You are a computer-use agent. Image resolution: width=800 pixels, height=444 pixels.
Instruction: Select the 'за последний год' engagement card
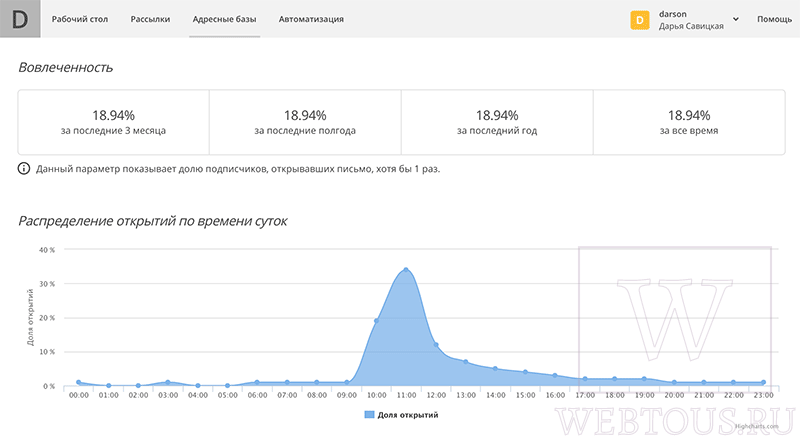click(x=497, y=122)
